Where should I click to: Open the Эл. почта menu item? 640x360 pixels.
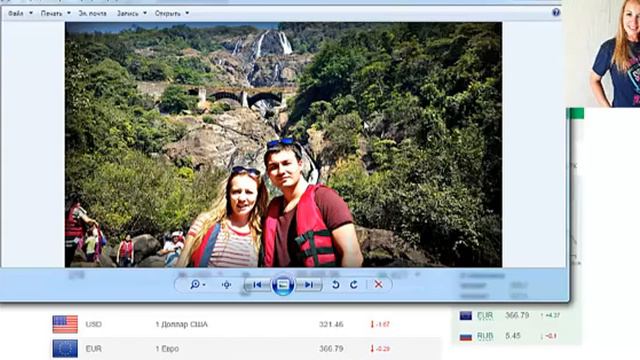(93, 13)
